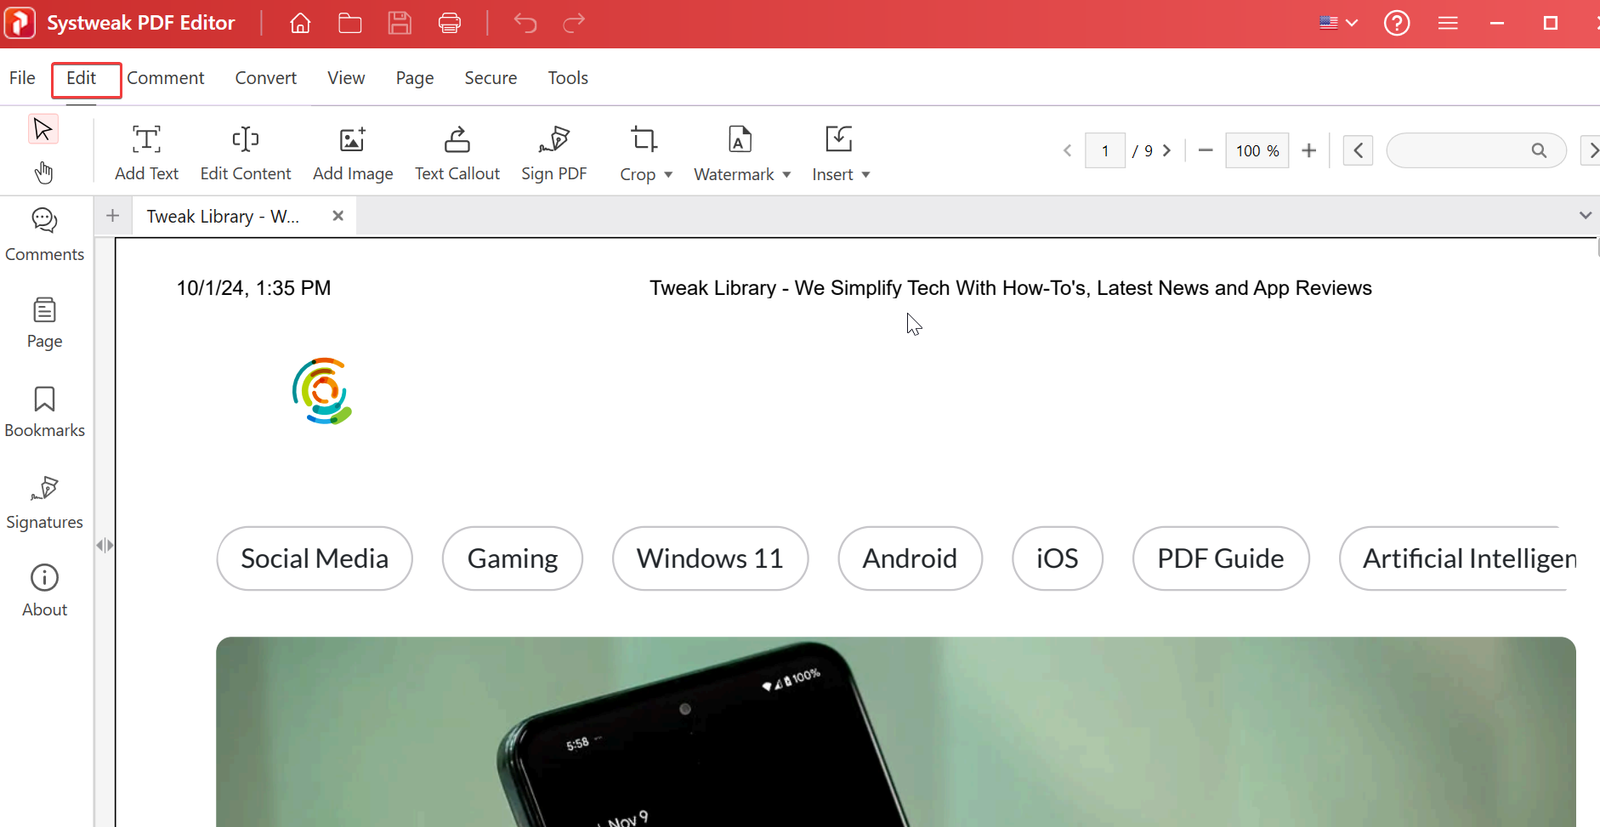Toggle the side panel collapse handle
The image size is (1600, 827).
click(105, 545)
